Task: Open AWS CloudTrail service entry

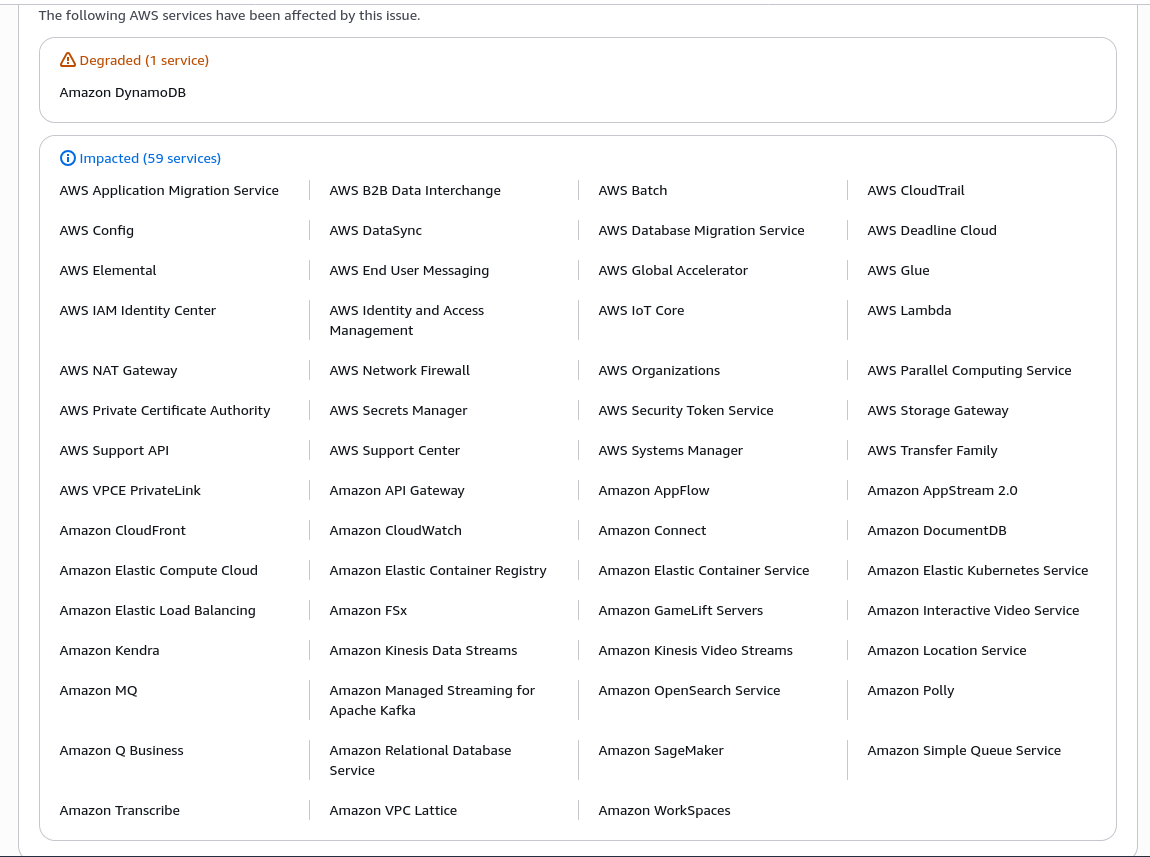Action: [x=915, y=190]
